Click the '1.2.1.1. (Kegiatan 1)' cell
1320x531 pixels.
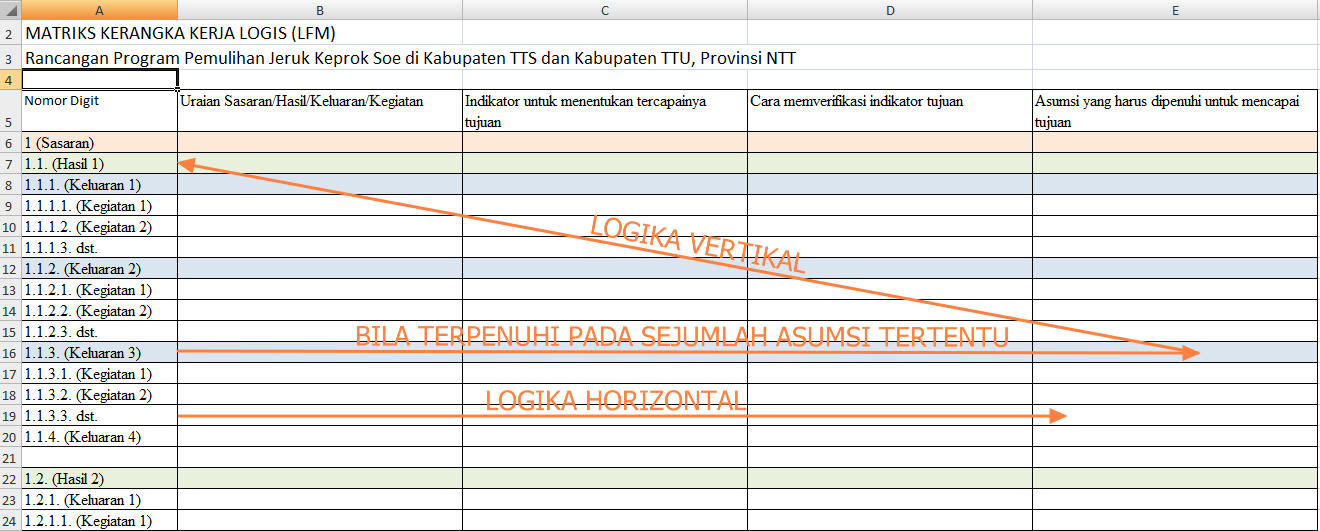point(99,521)
